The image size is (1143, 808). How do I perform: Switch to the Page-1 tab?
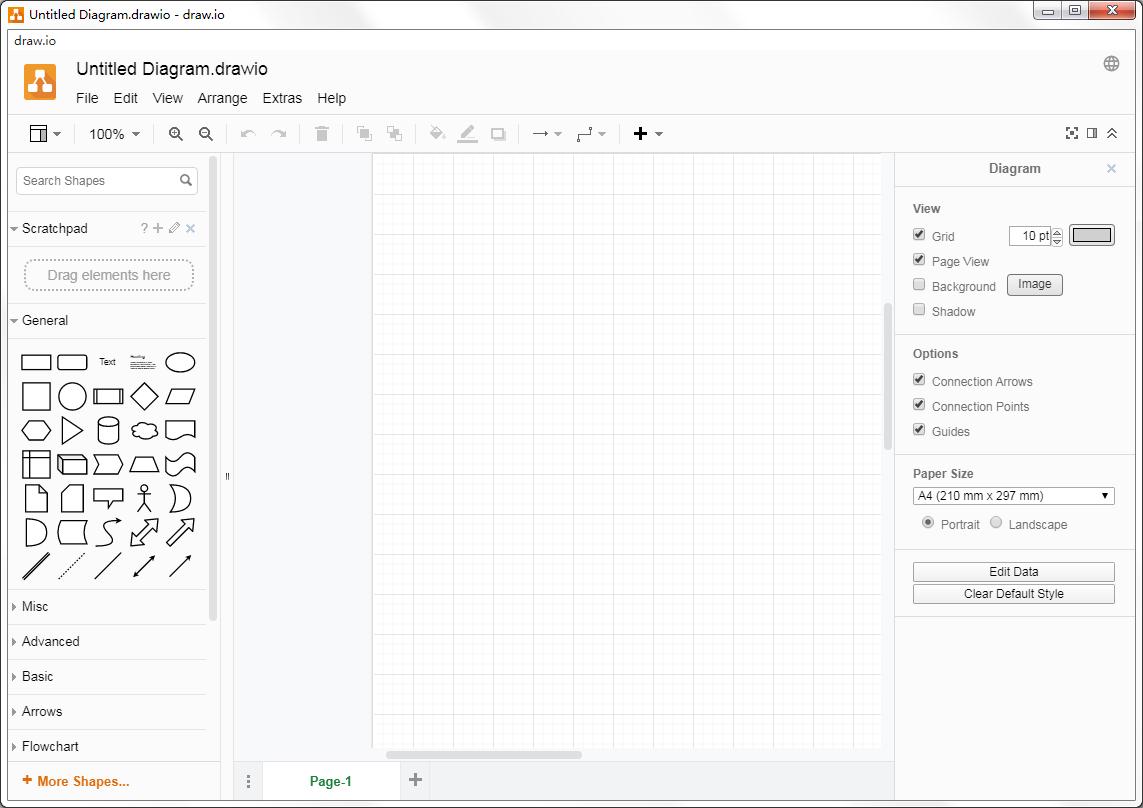pyautogui.click(x=331, y=781)
